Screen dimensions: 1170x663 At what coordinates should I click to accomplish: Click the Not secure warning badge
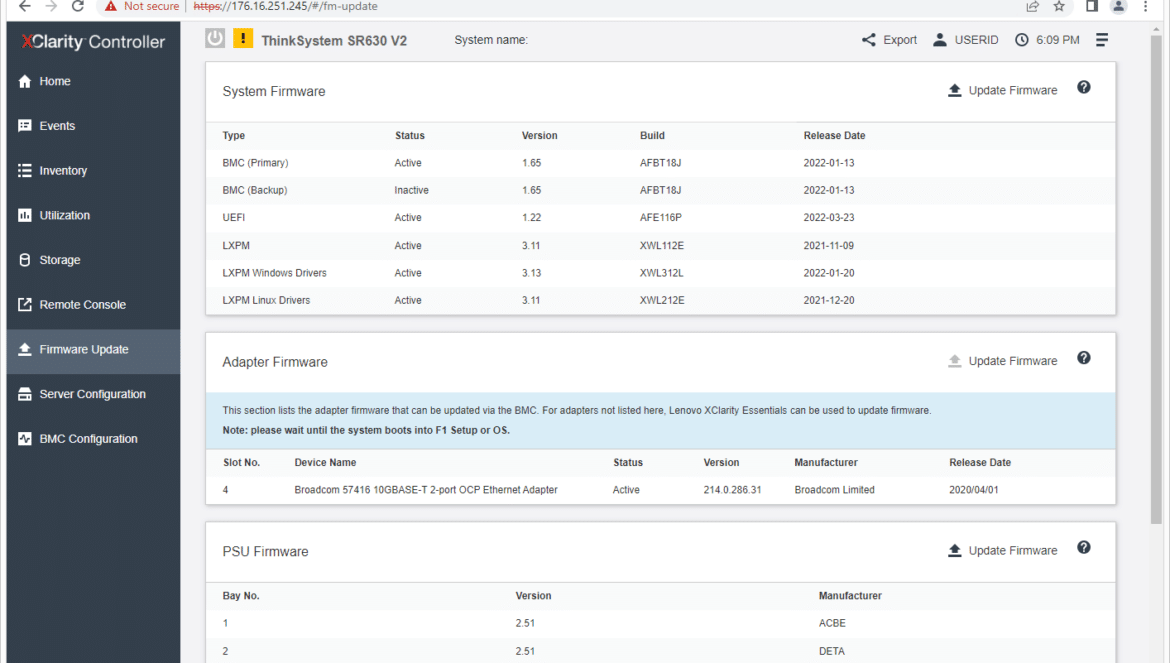(142, 6)
